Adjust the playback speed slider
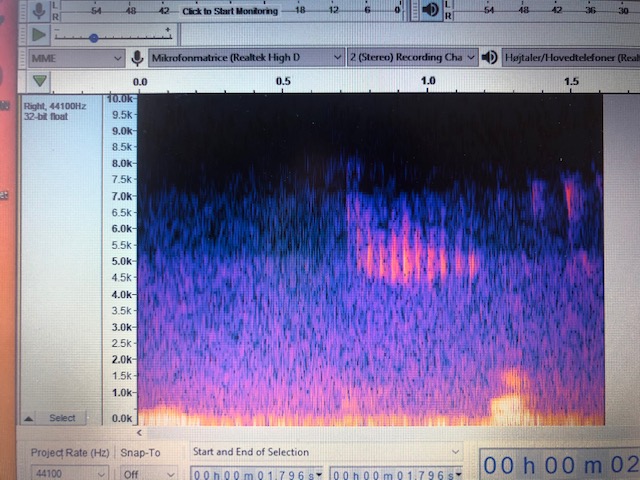 (94, 38)
